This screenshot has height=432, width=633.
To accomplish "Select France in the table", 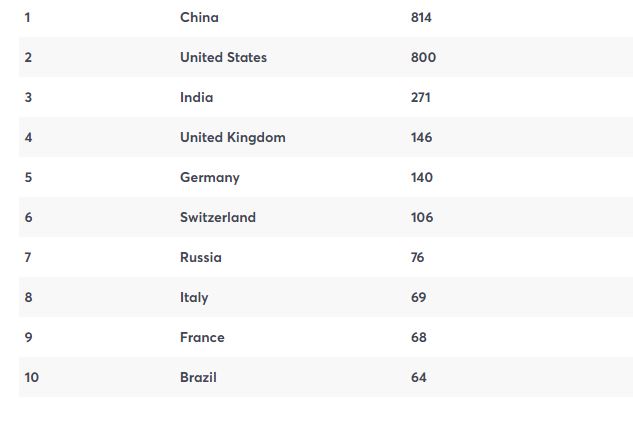I will tap(202, 337).
